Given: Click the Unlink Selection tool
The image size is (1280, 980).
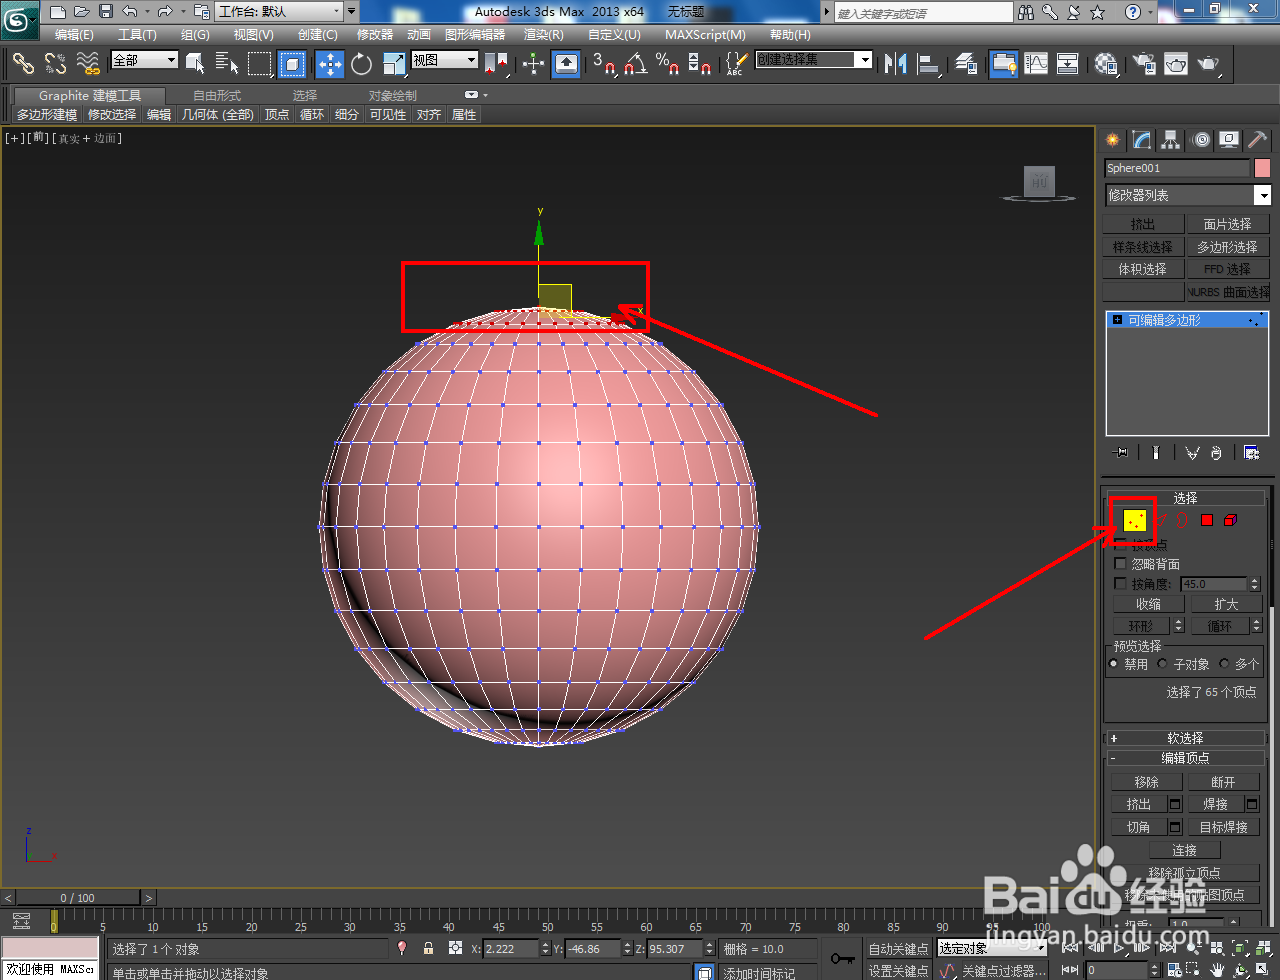Looking at the screenshot, I should click(55, 64).
